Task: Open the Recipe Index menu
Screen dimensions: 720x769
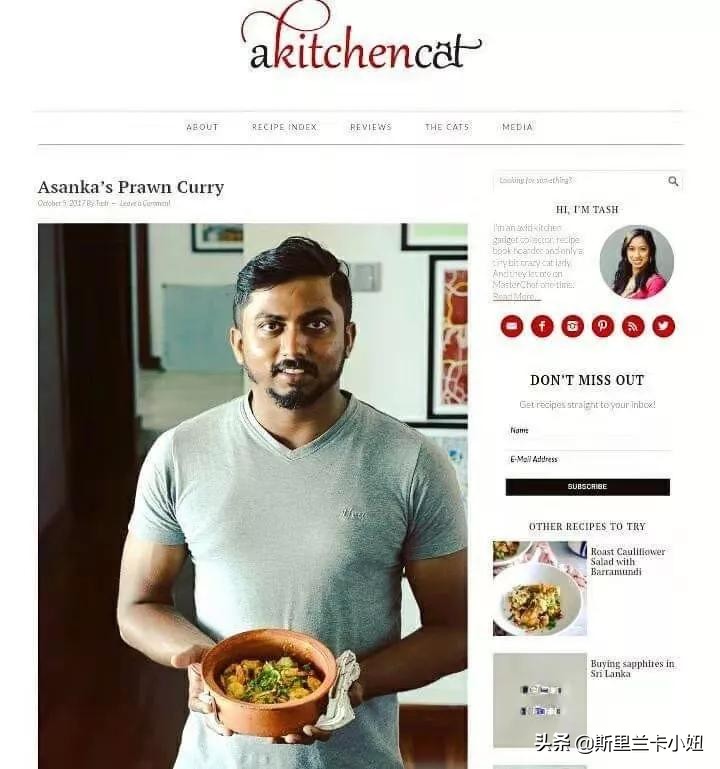Action: [x=284, y=127]
